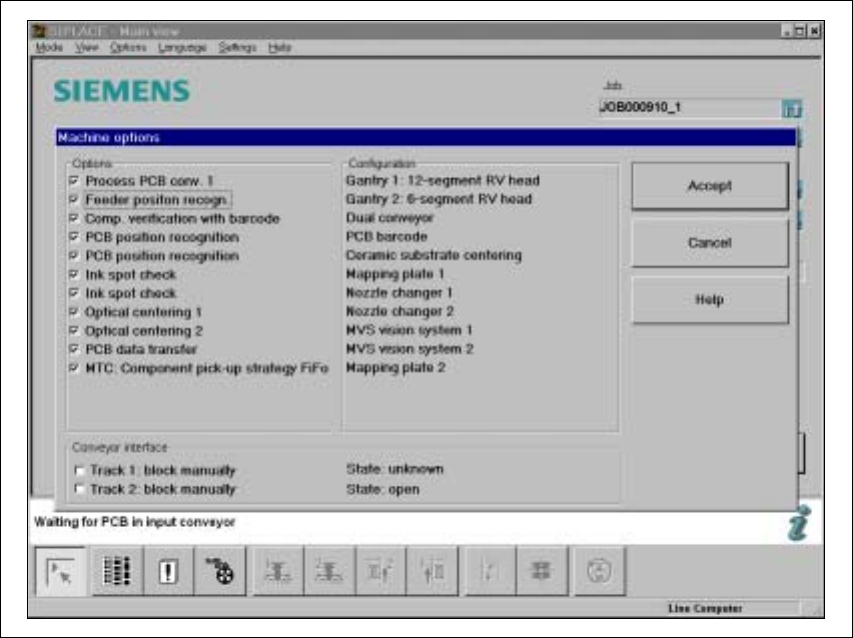Select 'Mapping plate 1' entry

click(395, 274)
